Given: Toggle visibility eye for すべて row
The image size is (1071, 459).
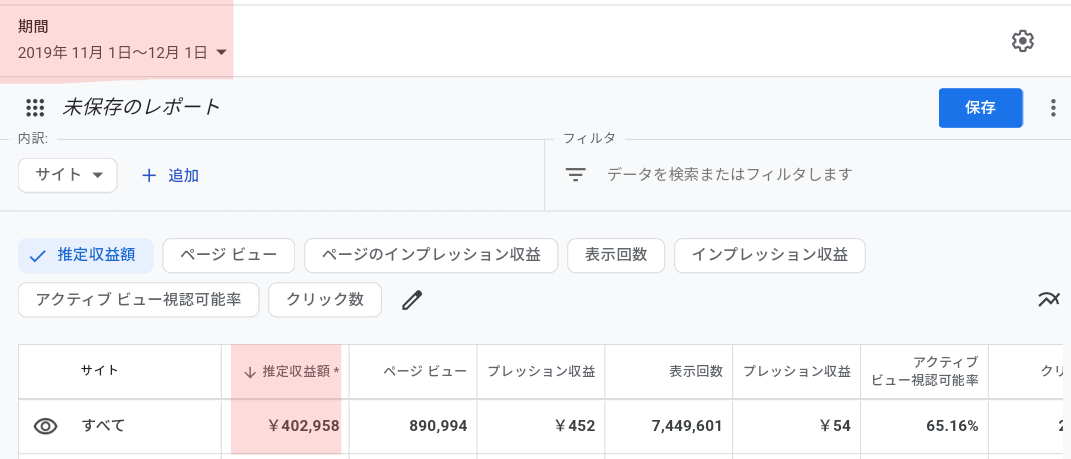Looking at the screenshot, I should coord(46,426).
